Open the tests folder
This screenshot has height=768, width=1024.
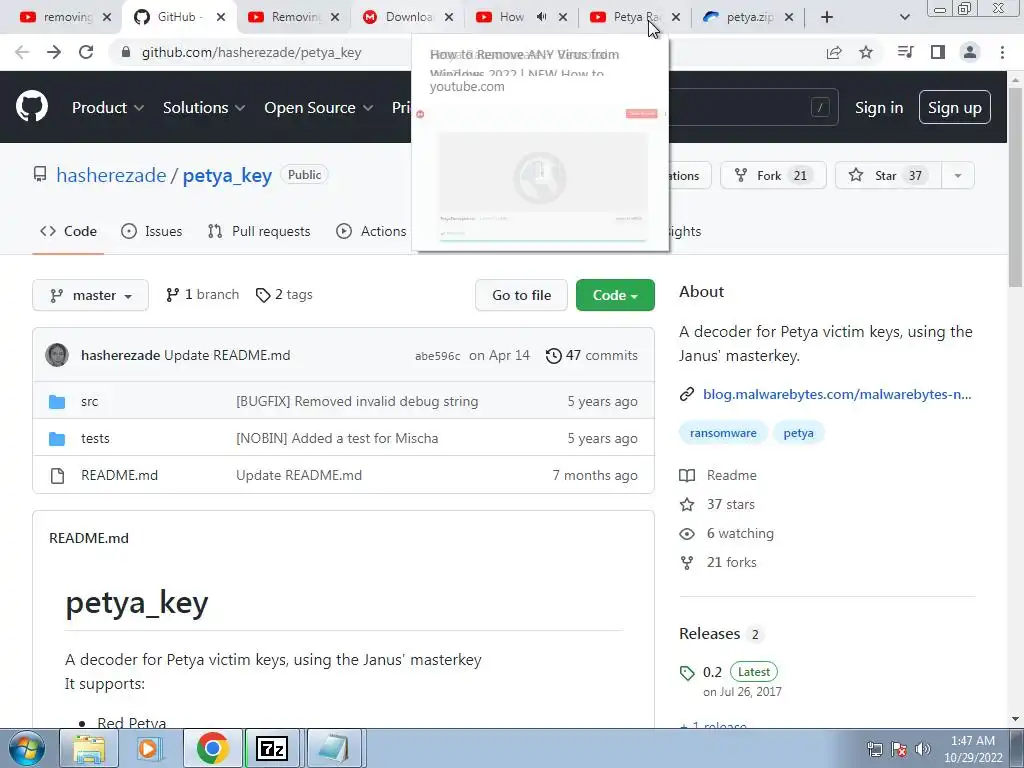(95, 438)
